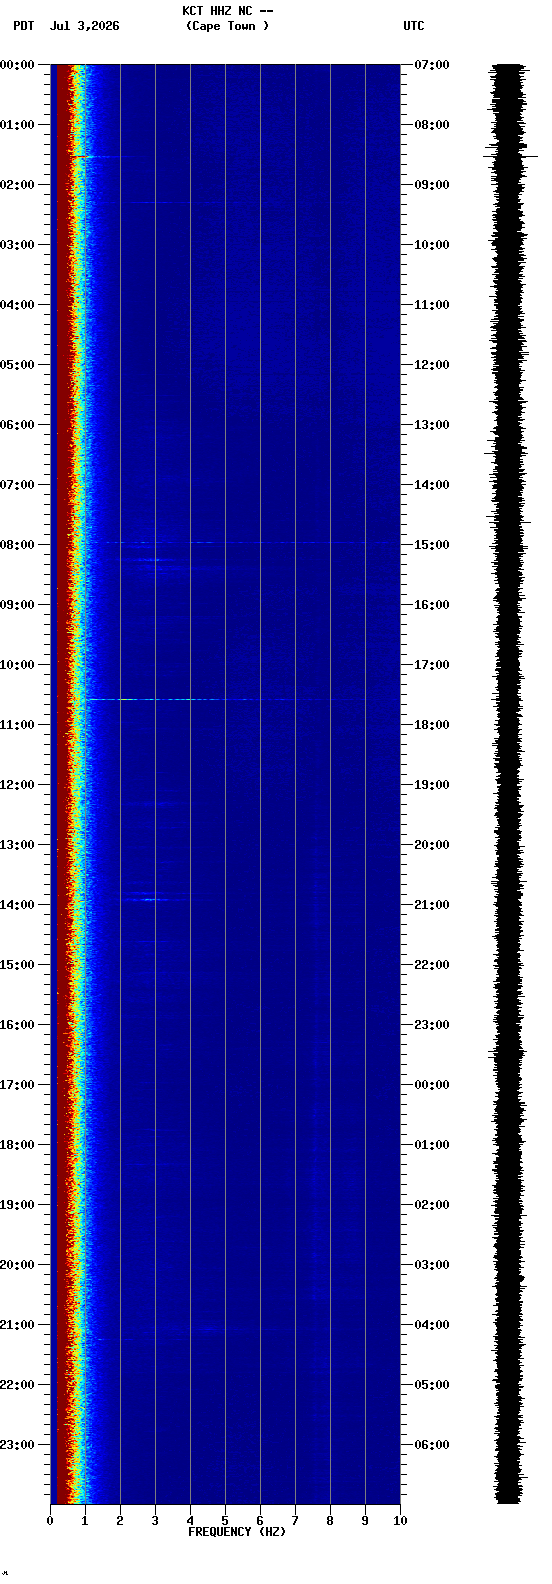The width and height of the screenshot is (552, 1584).
Task: Click the UTC time label '21:00'
Action: [432, 905]
